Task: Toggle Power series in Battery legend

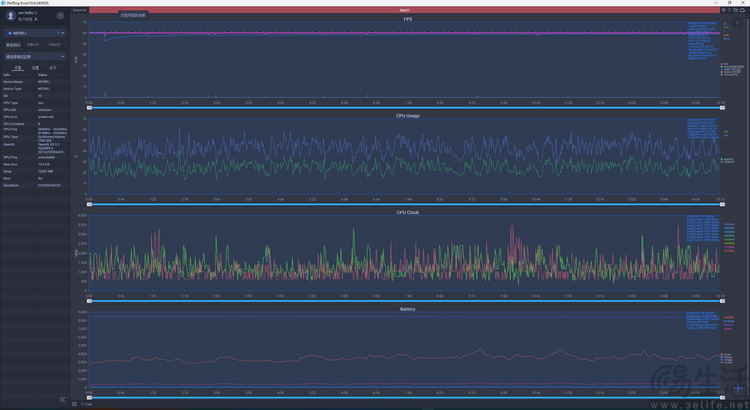Action: click(726, 355)
